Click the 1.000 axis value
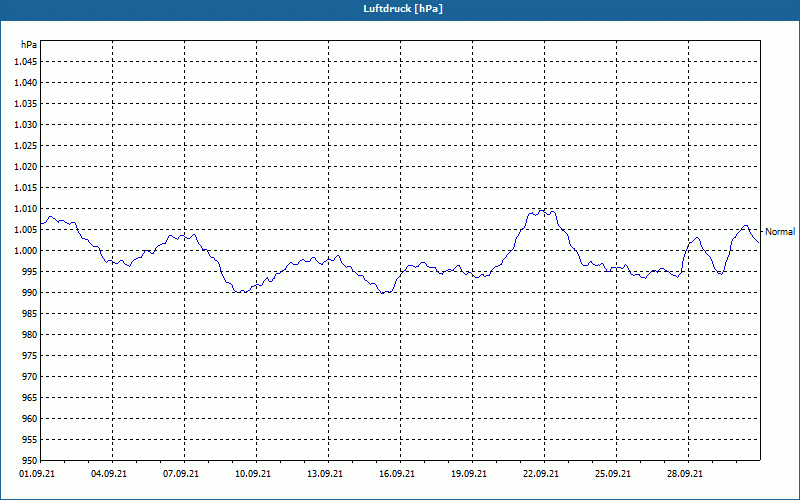 (x=26, y=251)
